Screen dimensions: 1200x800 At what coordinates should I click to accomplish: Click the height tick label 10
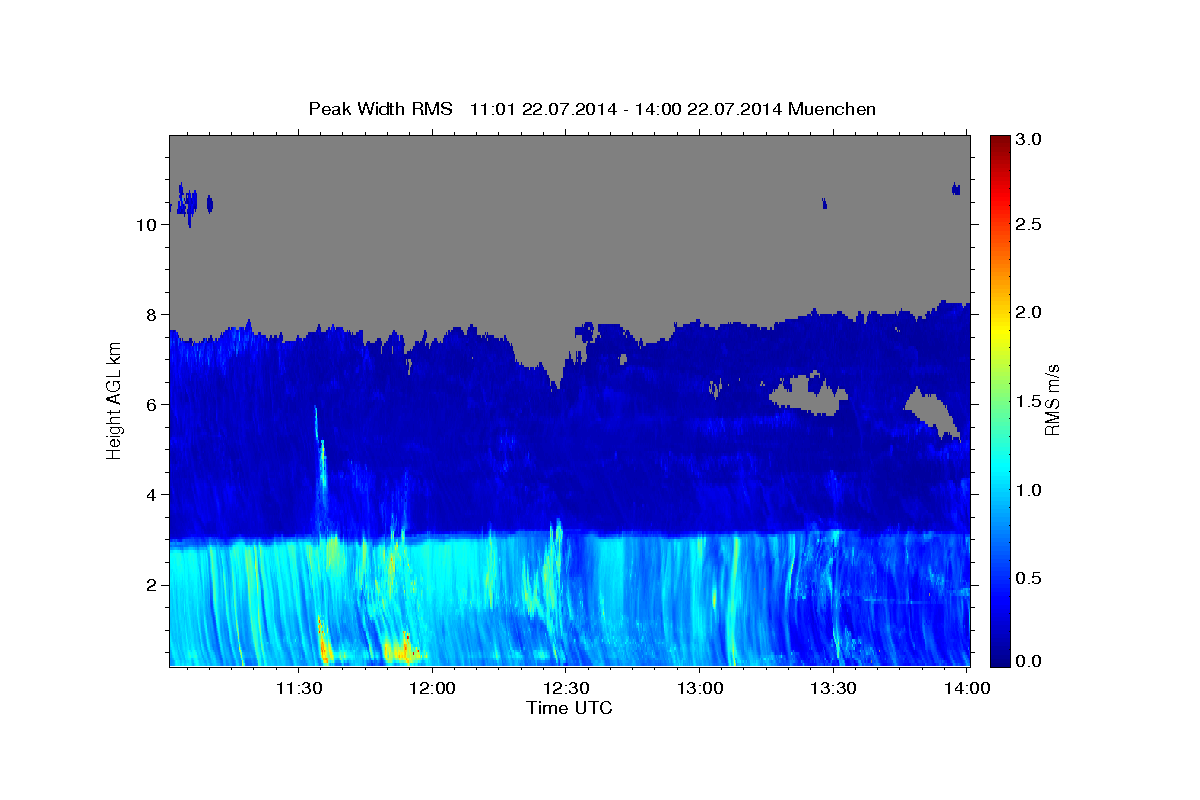point(145,225)
